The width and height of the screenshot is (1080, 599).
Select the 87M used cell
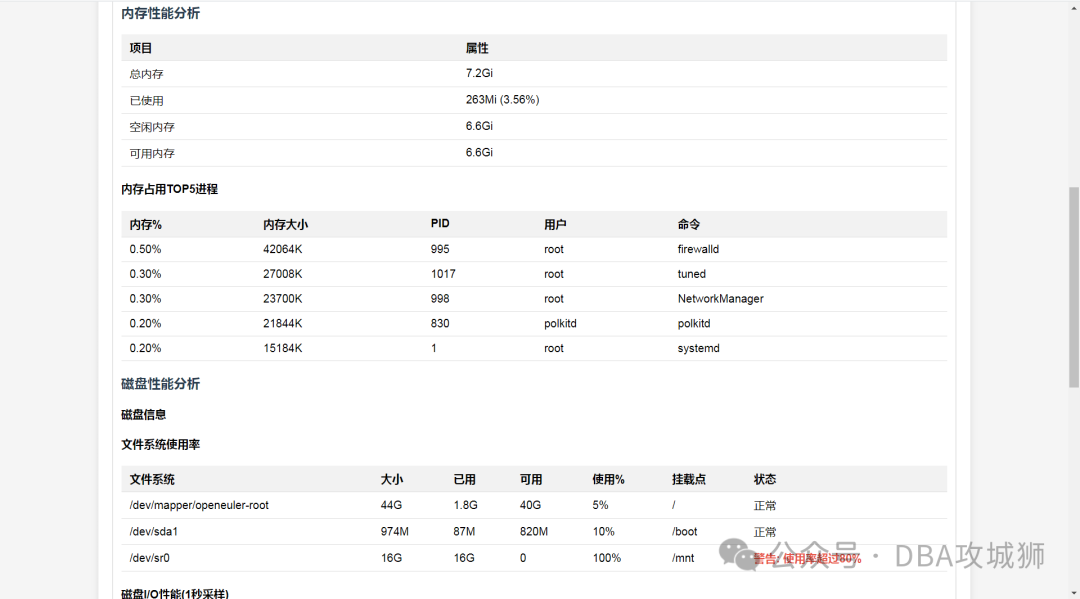(x=464, y=532)
